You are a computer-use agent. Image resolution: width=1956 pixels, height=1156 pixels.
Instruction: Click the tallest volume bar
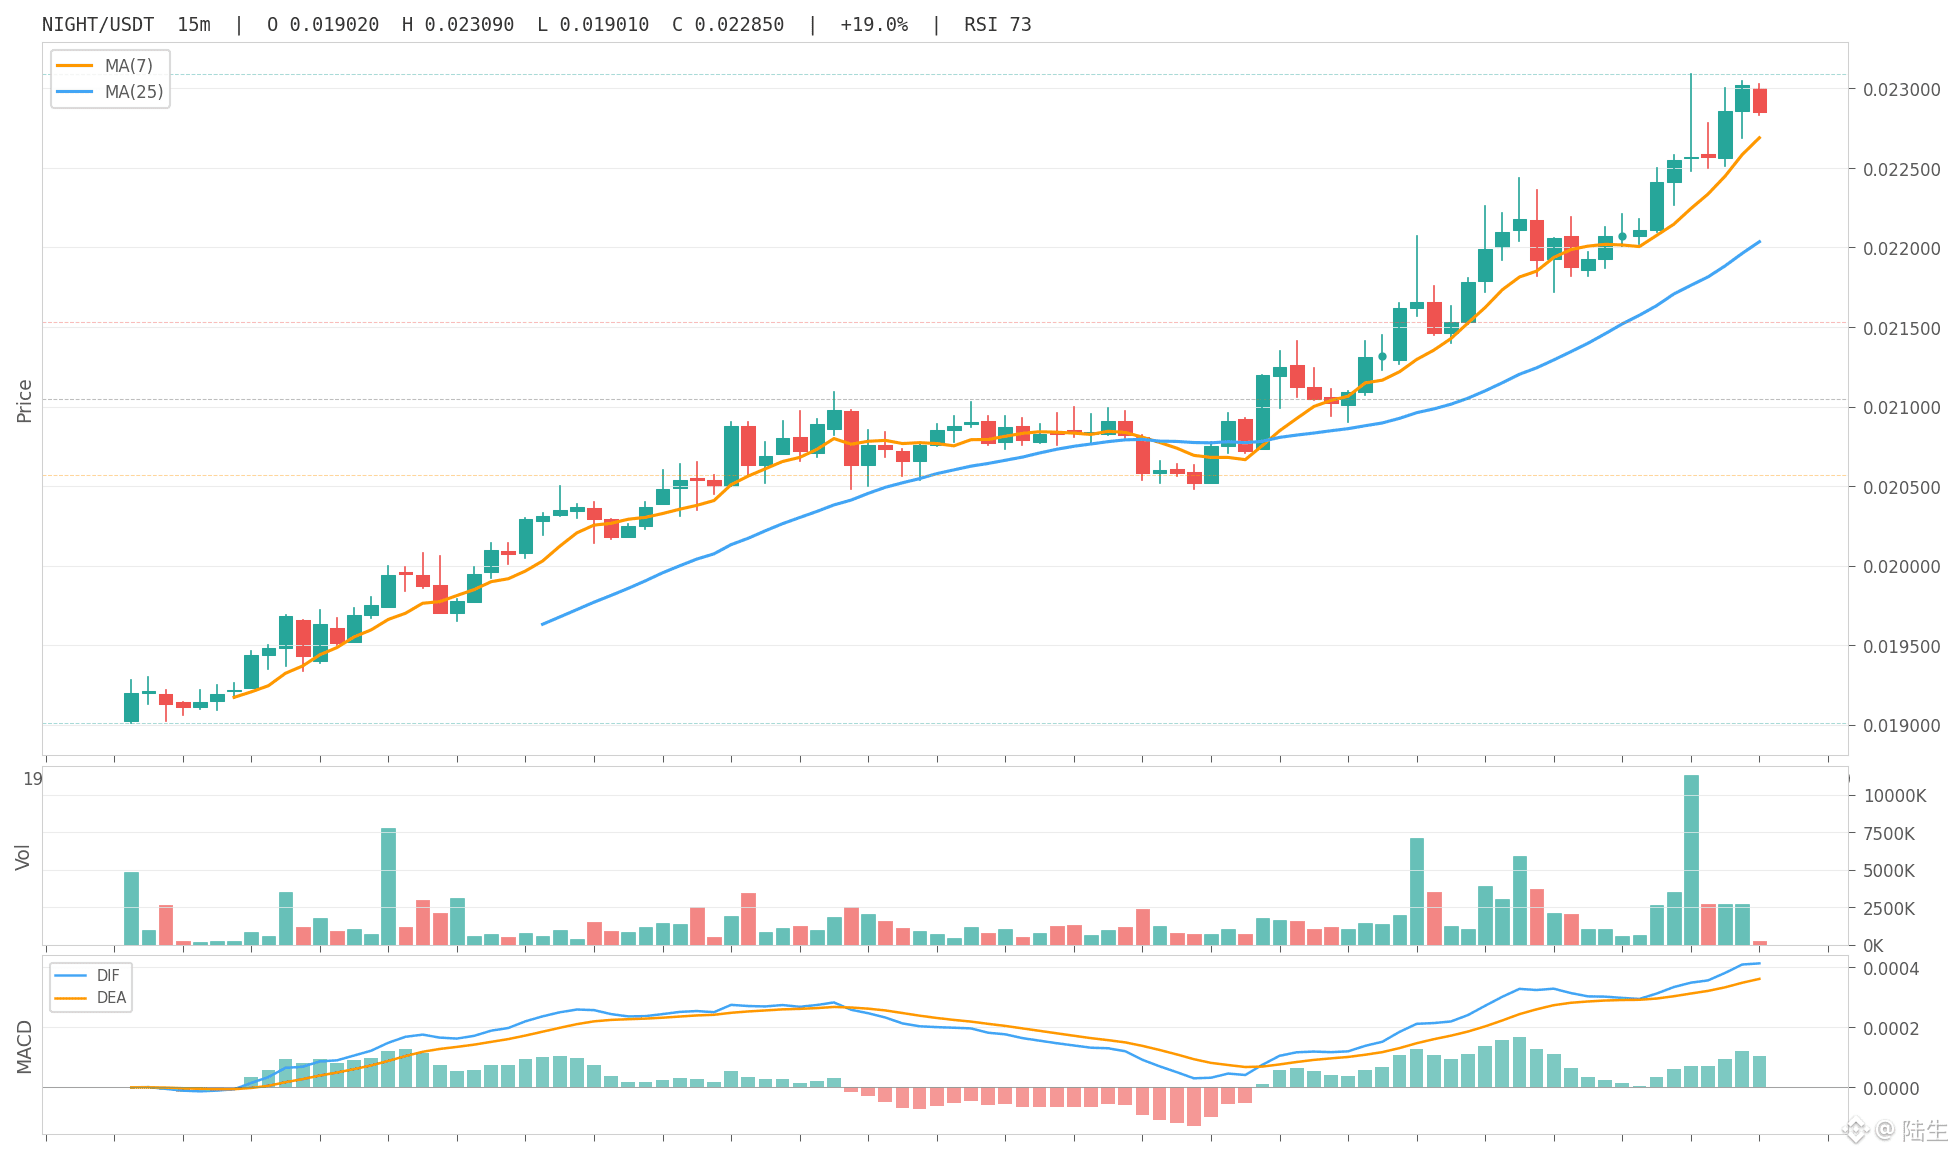tap(1691, 860)
